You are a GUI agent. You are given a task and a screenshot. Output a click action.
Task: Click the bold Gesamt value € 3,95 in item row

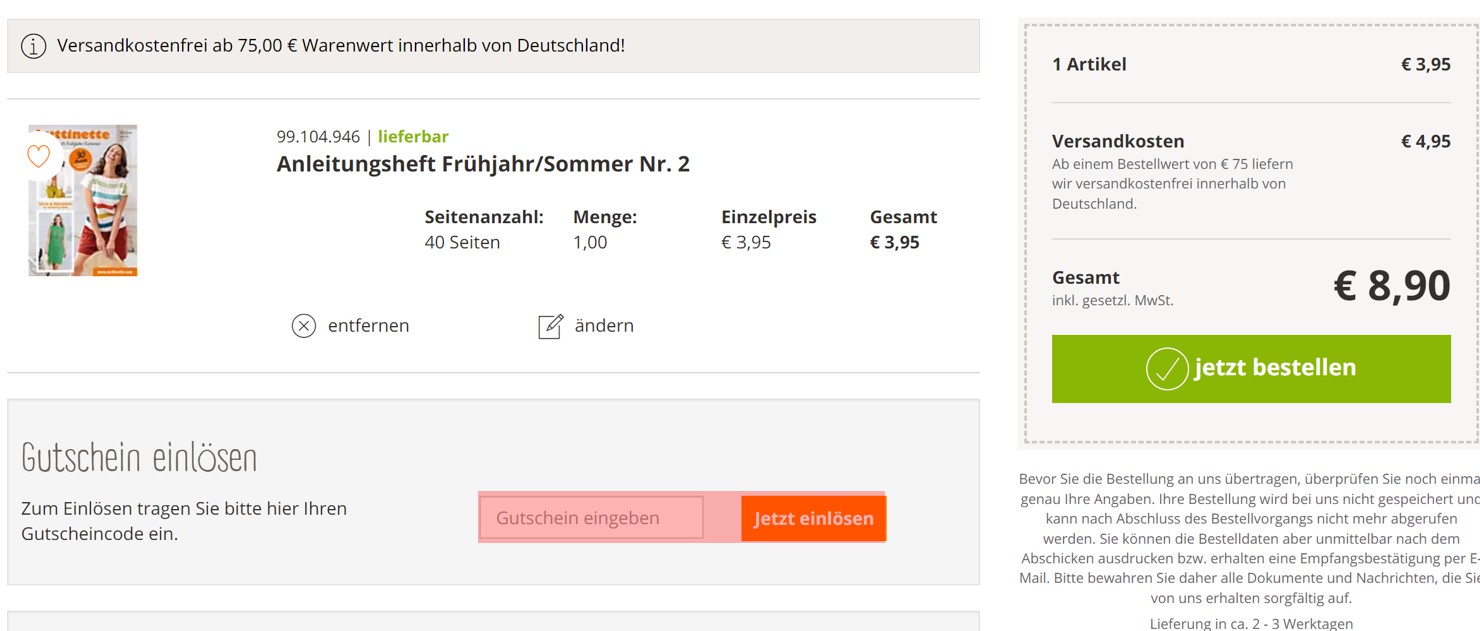895,242
